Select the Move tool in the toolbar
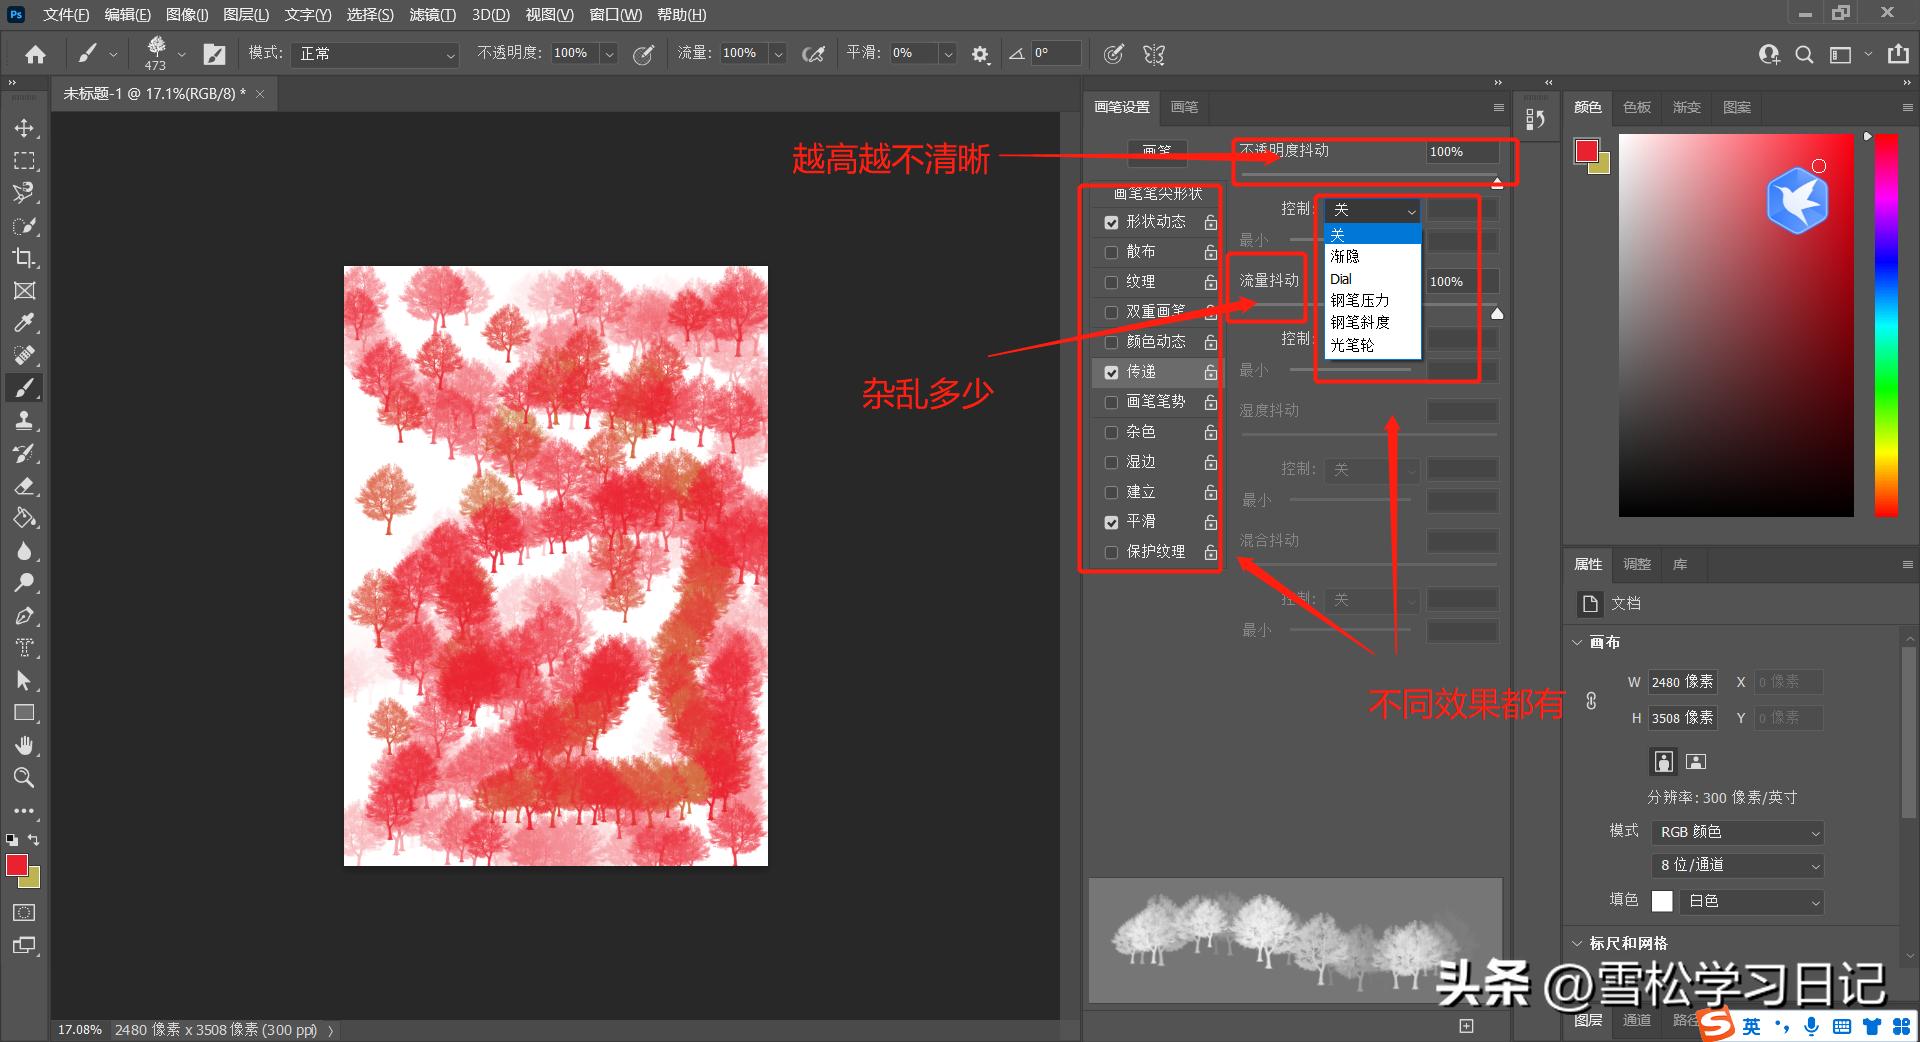This screenshot has width=1920, height=1042. (x=24, y=127)
